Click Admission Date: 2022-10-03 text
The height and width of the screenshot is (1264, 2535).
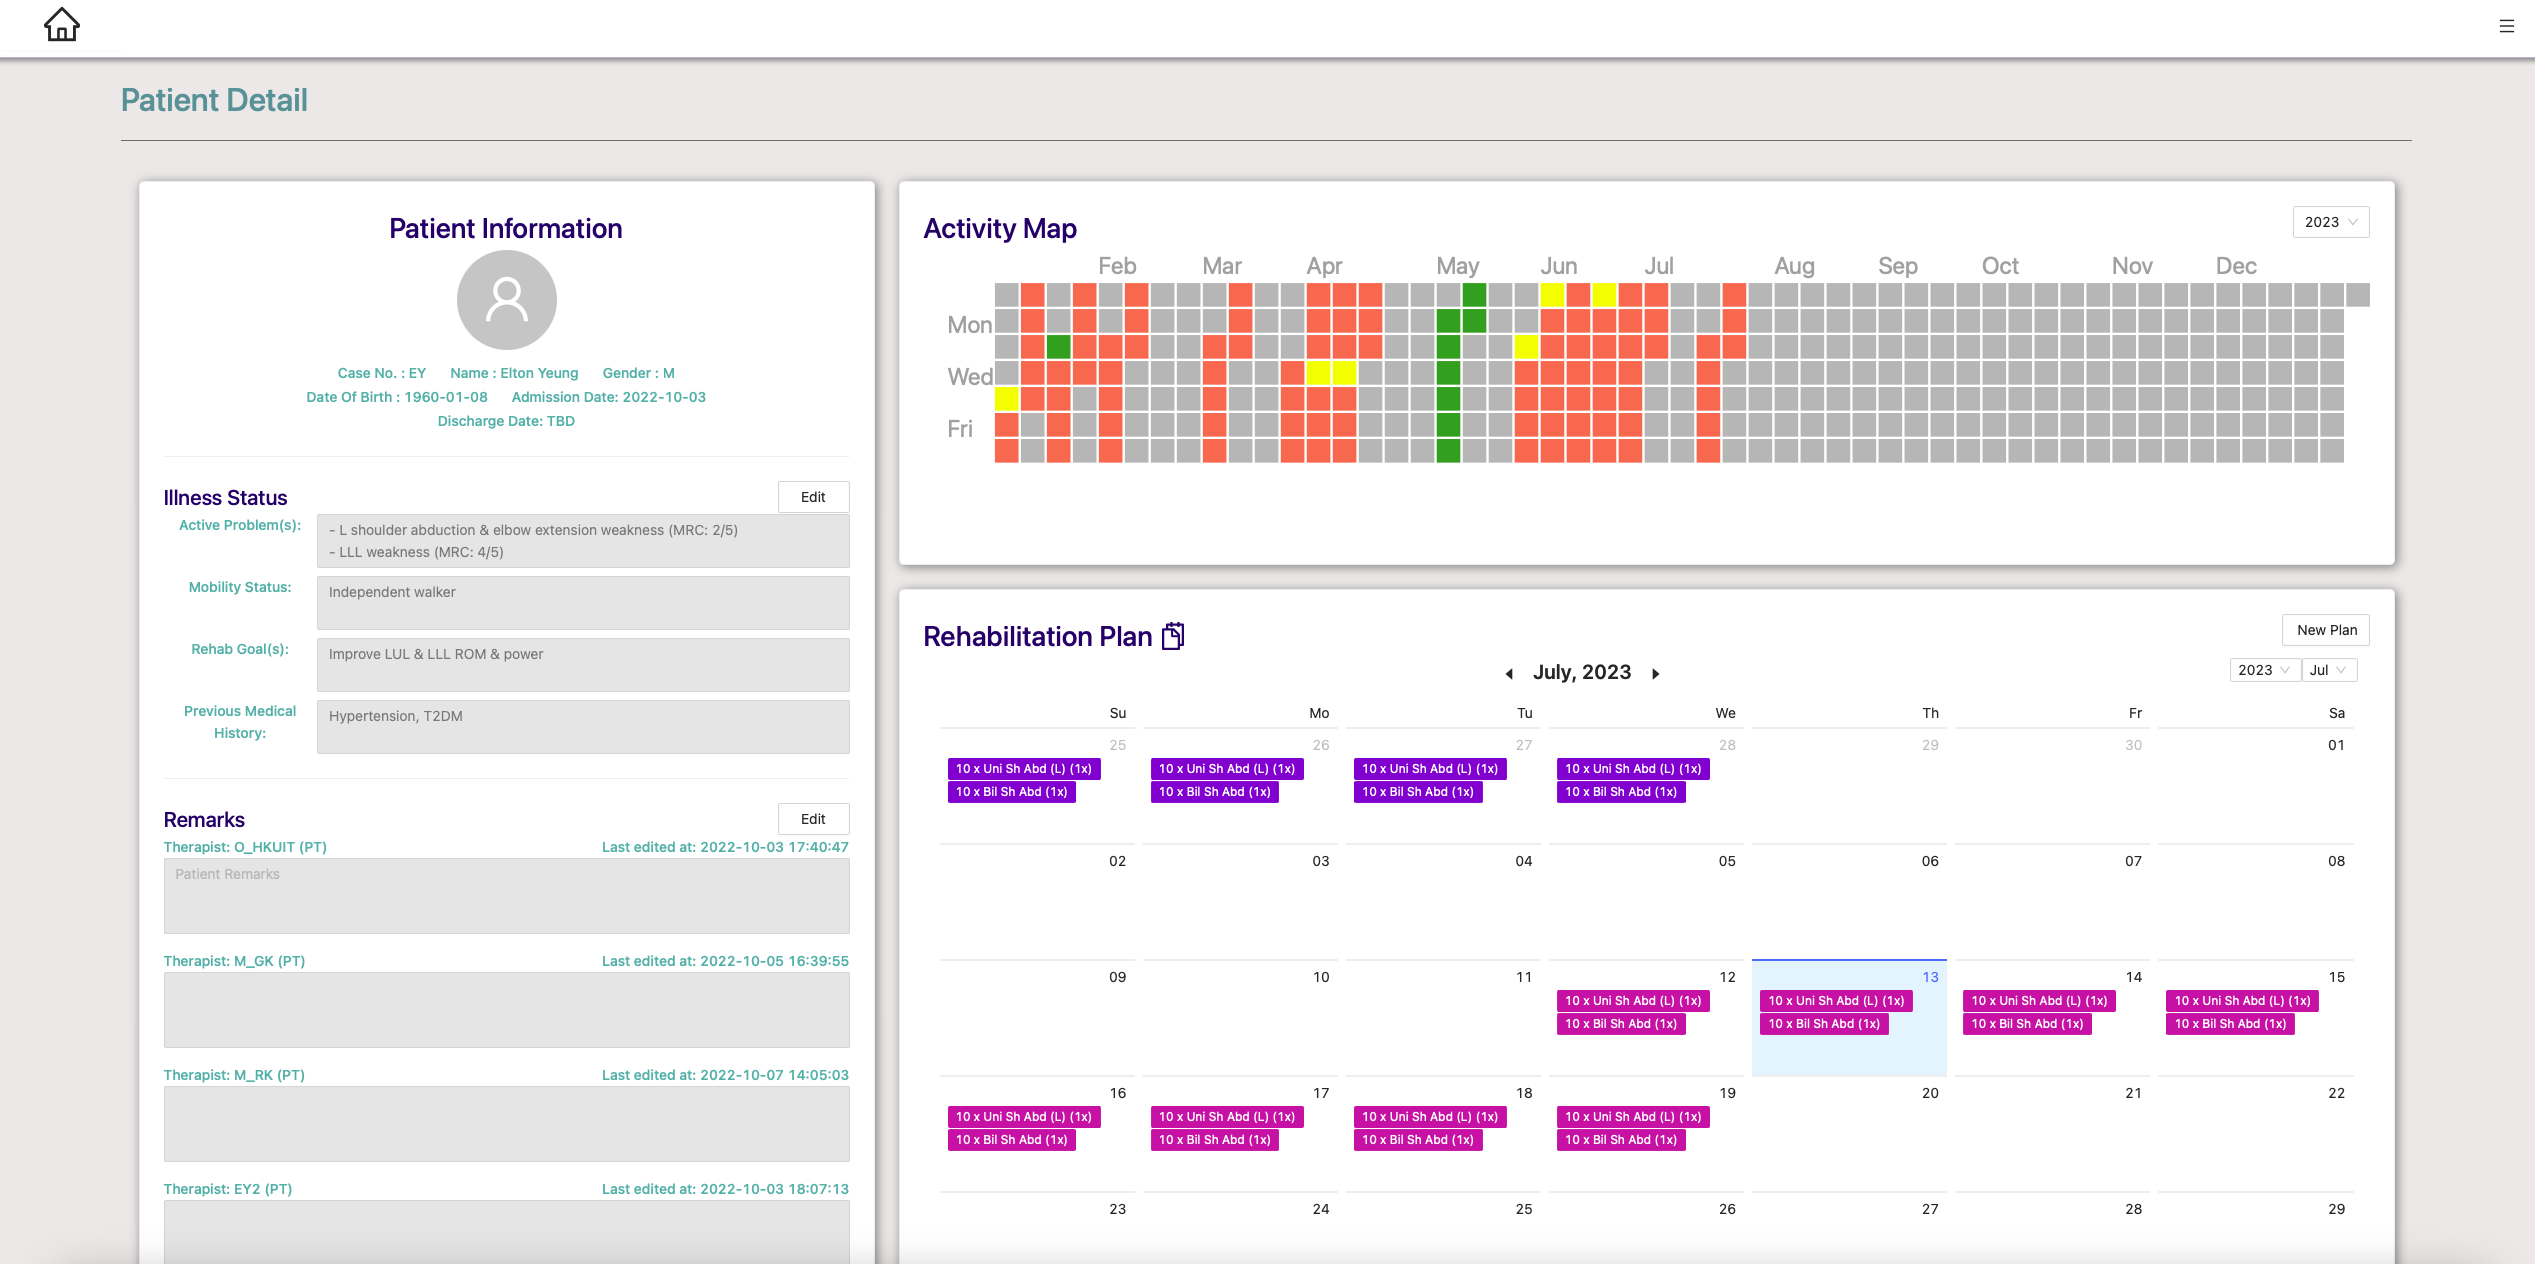609,397
